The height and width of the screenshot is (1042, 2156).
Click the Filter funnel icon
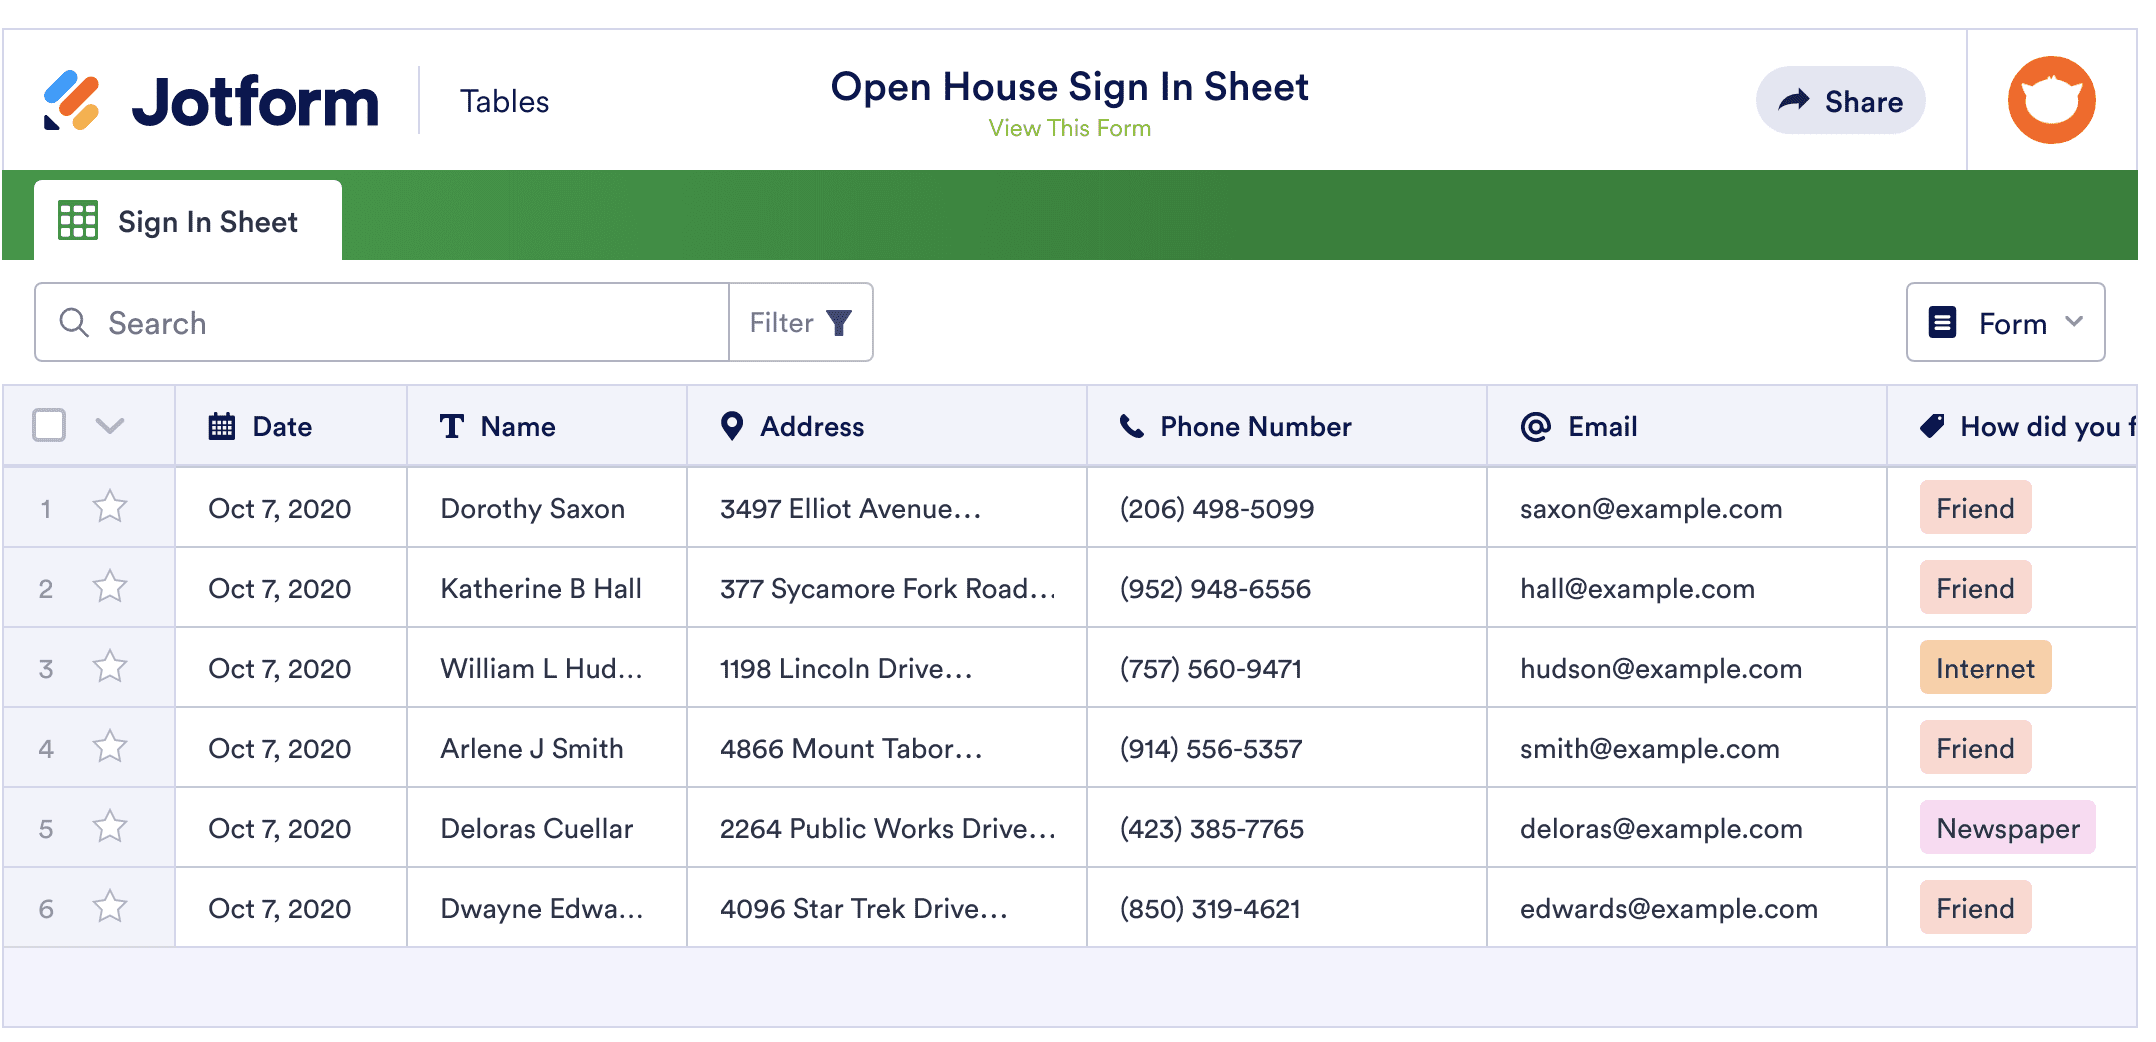(x=839, y=323)
